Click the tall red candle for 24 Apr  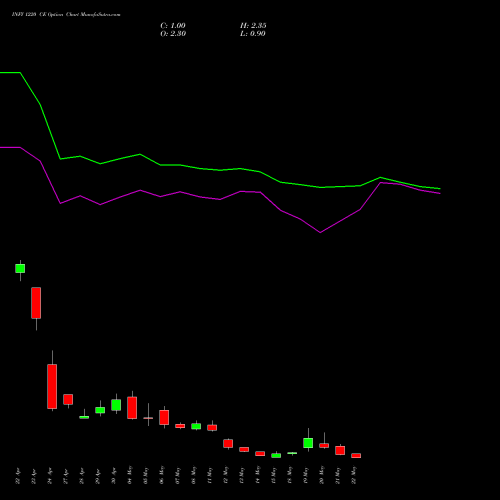click(52, 386)
